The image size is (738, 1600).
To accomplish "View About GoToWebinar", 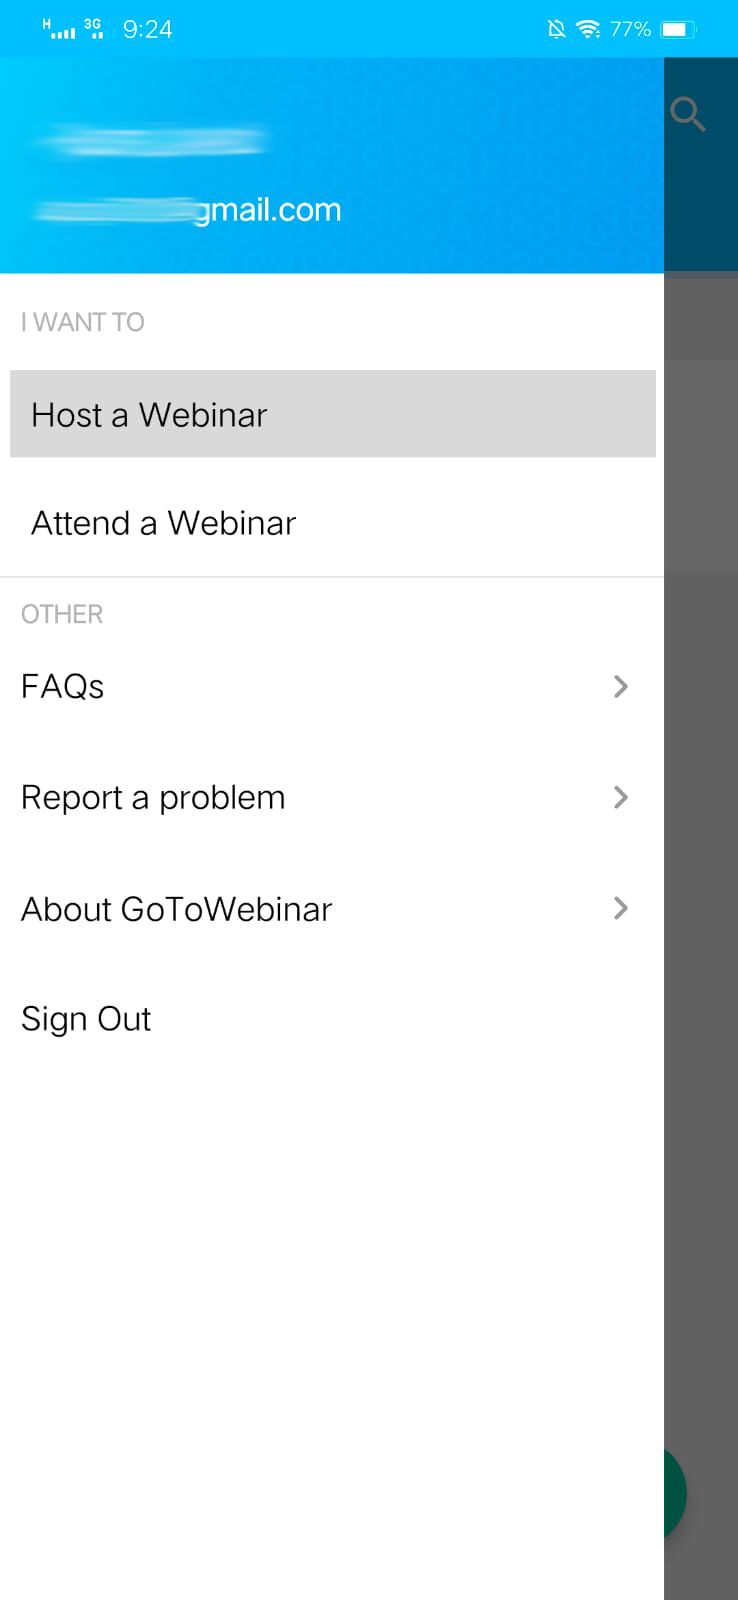I will point(176,909).
